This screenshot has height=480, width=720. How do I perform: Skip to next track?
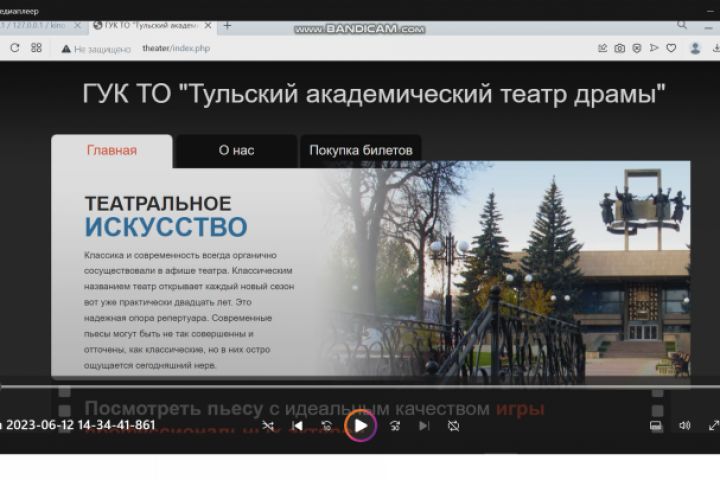coord(424,426)
